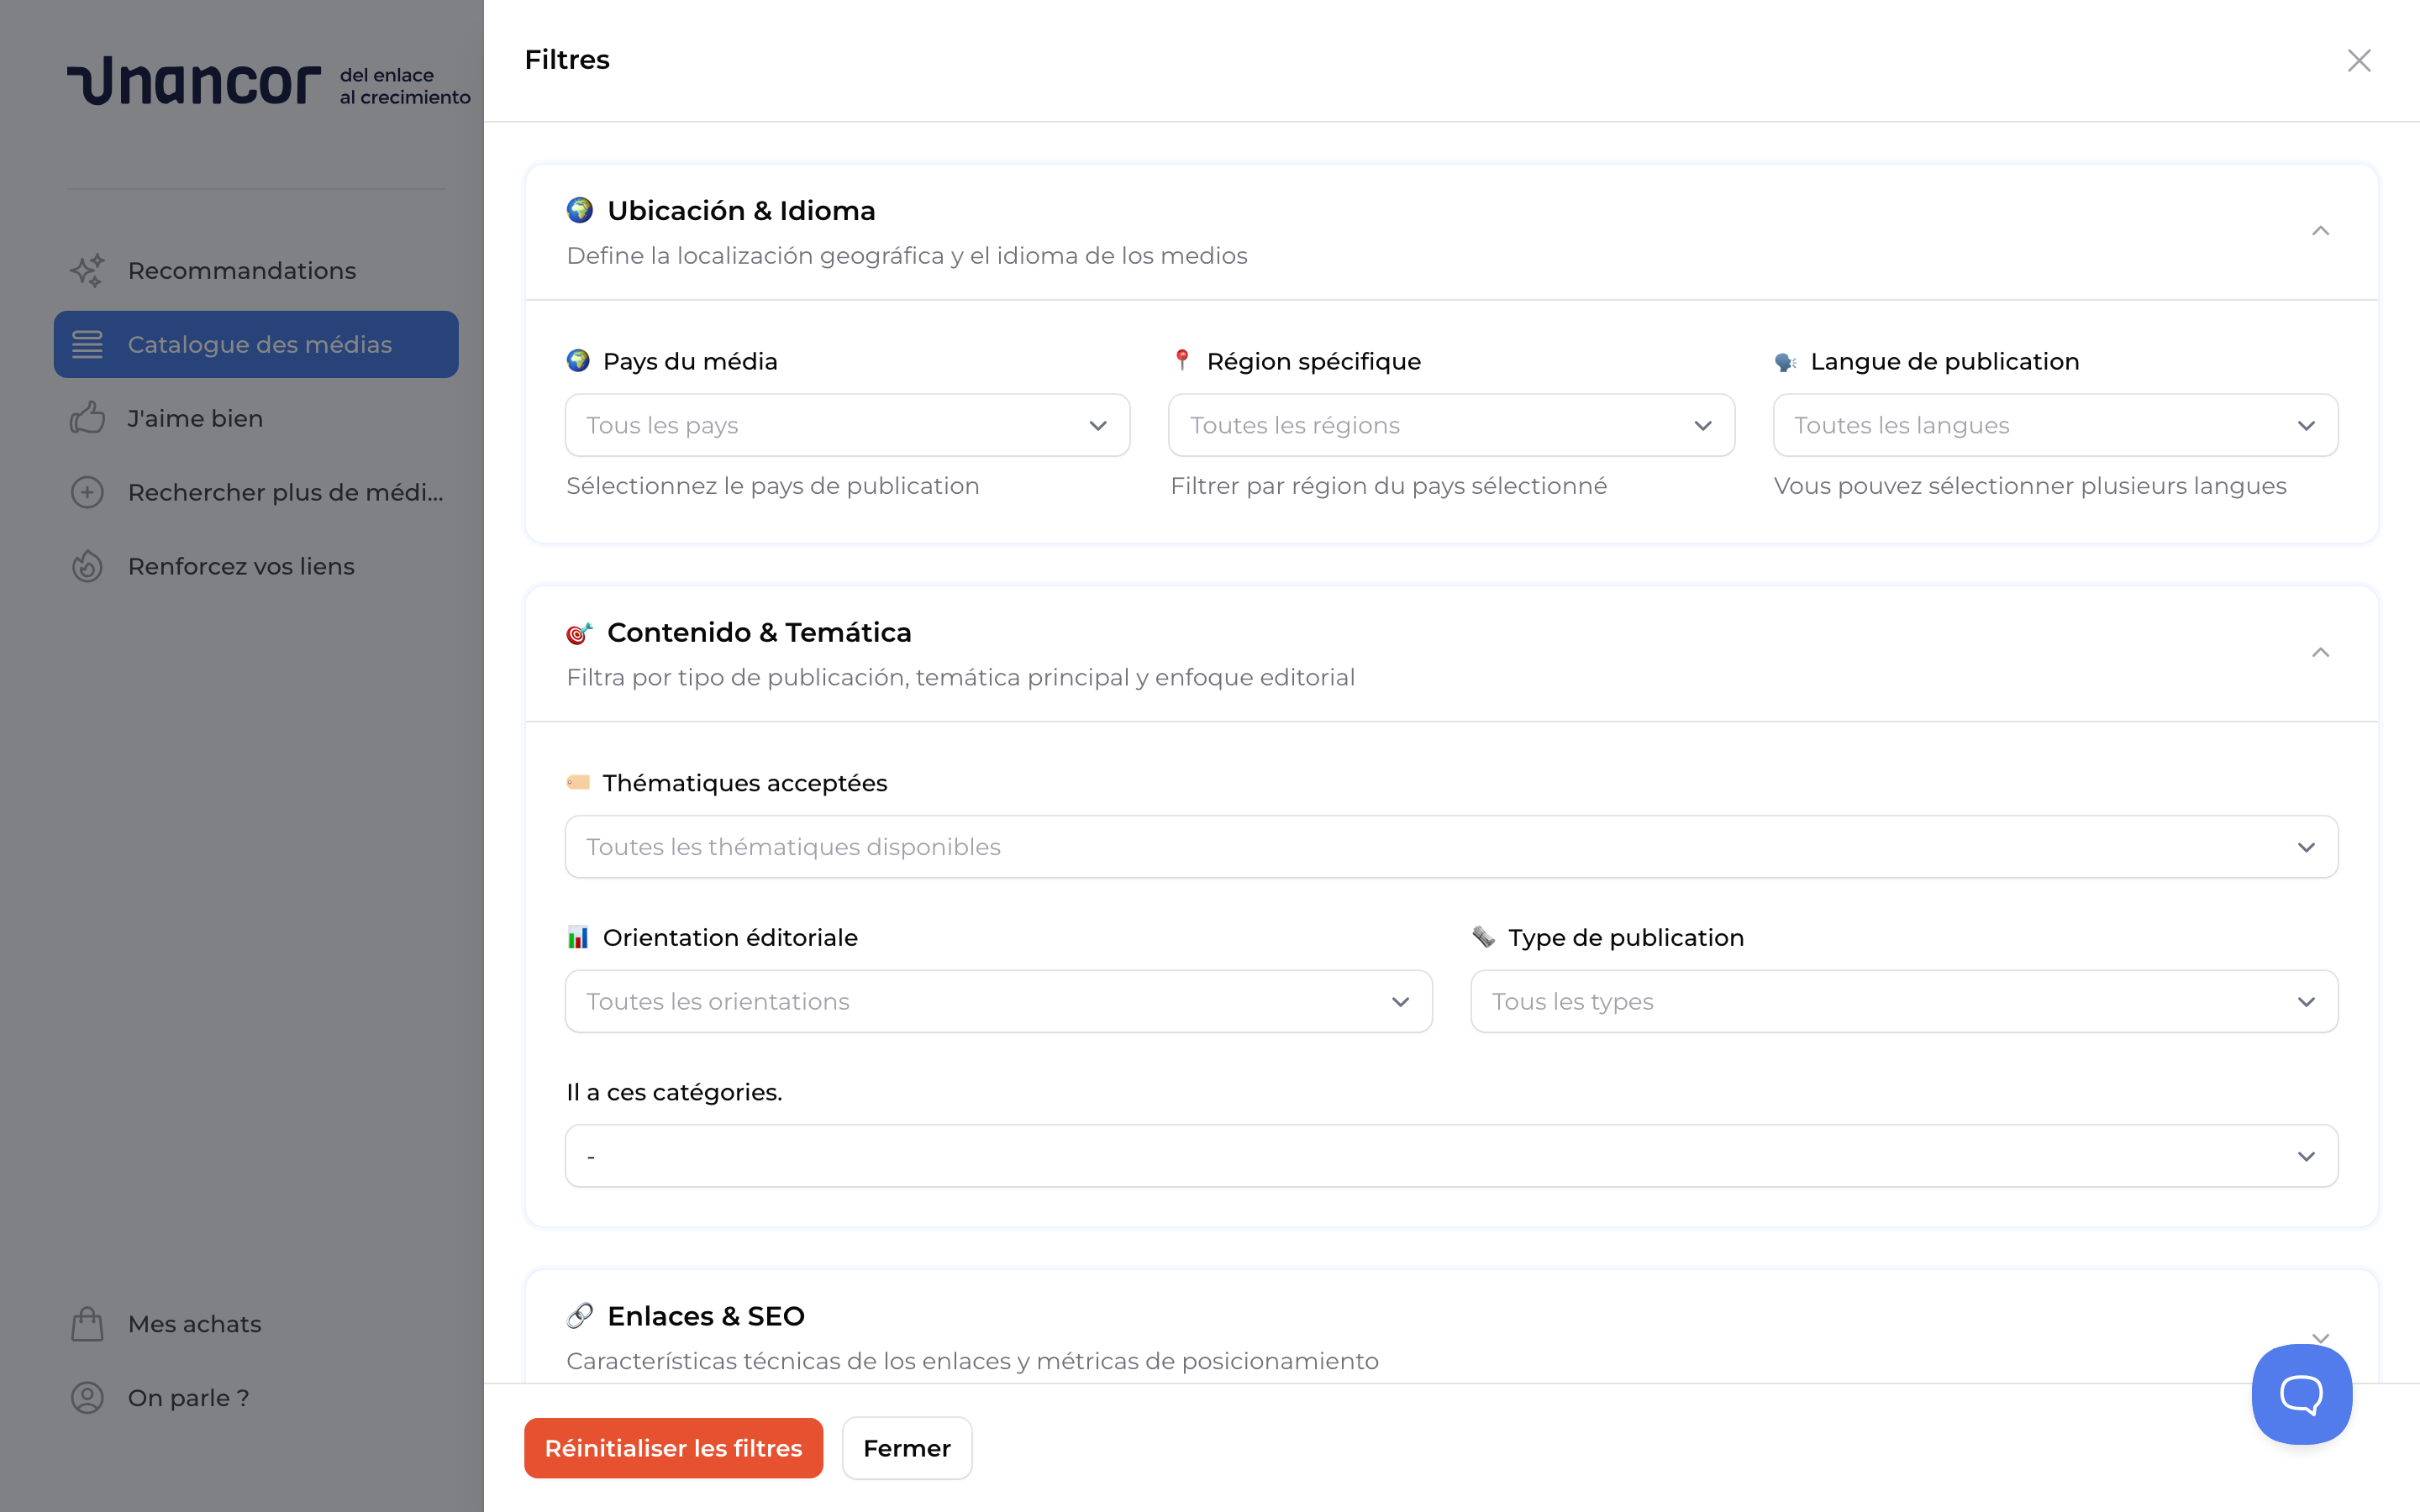Collapse the Ubicación & Idioma section
Image resolution: width=2420 pixels, height=1512 pixels.
2320,231
